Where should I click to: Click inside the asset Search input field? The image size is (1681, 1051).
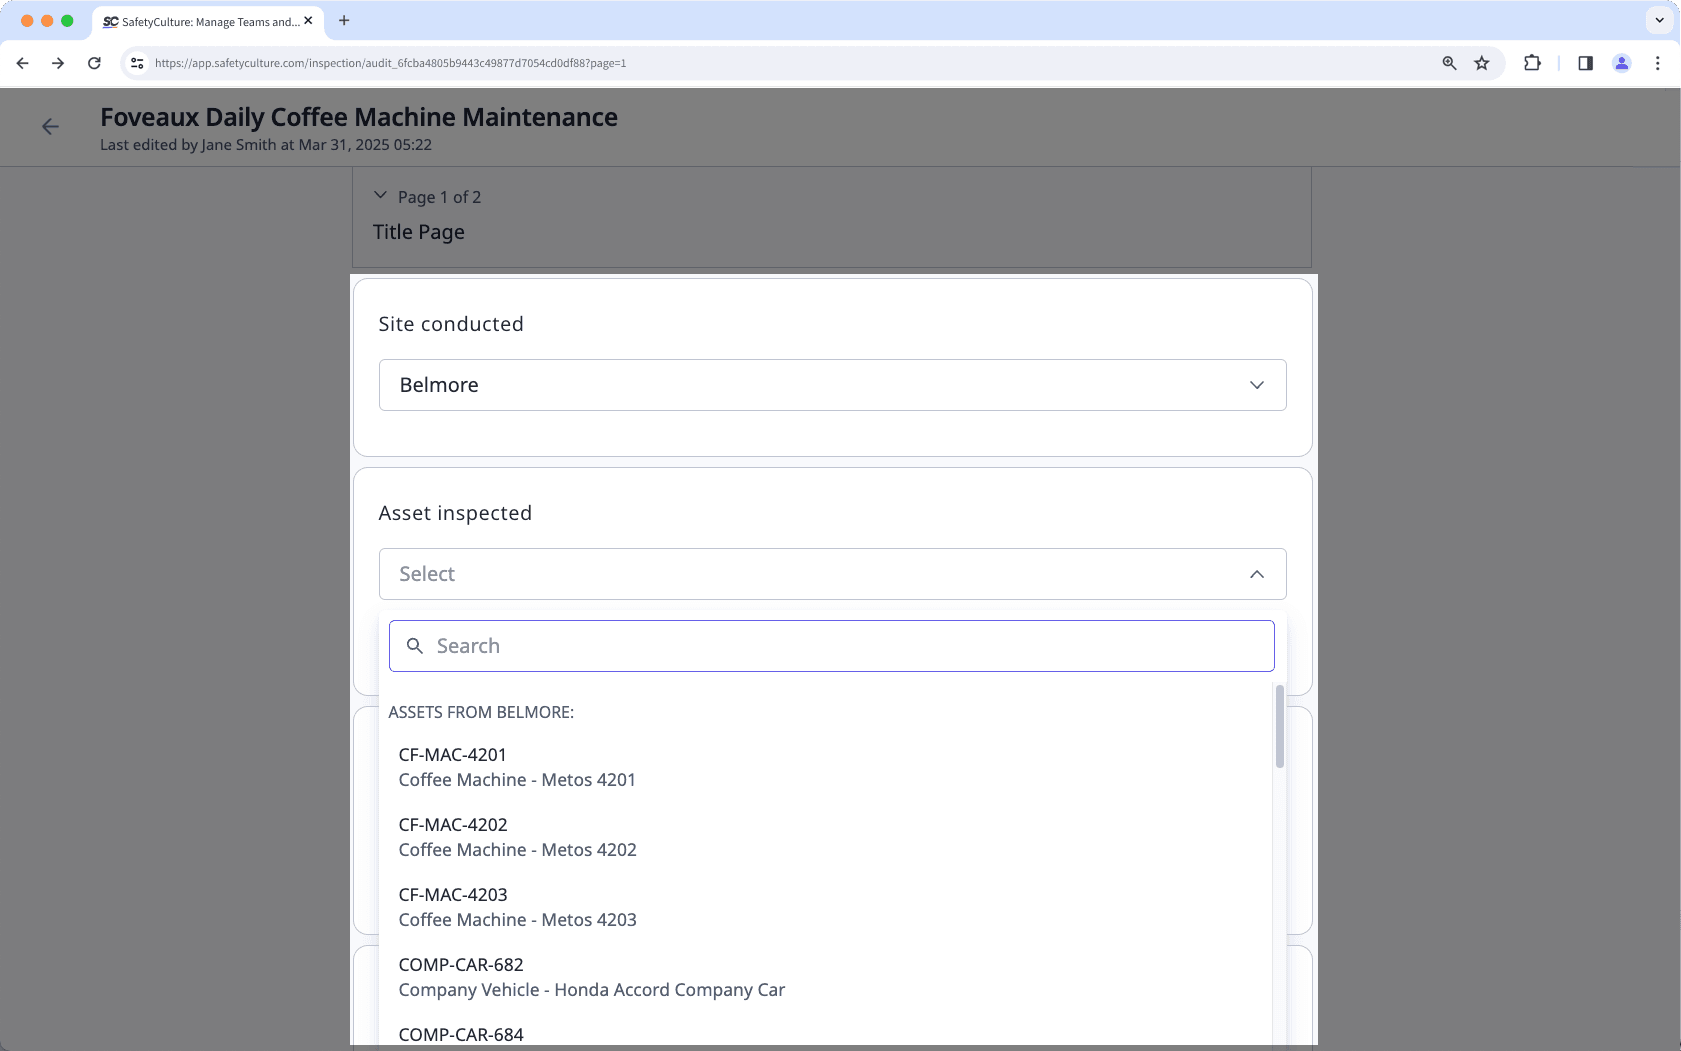click(831, 646)
